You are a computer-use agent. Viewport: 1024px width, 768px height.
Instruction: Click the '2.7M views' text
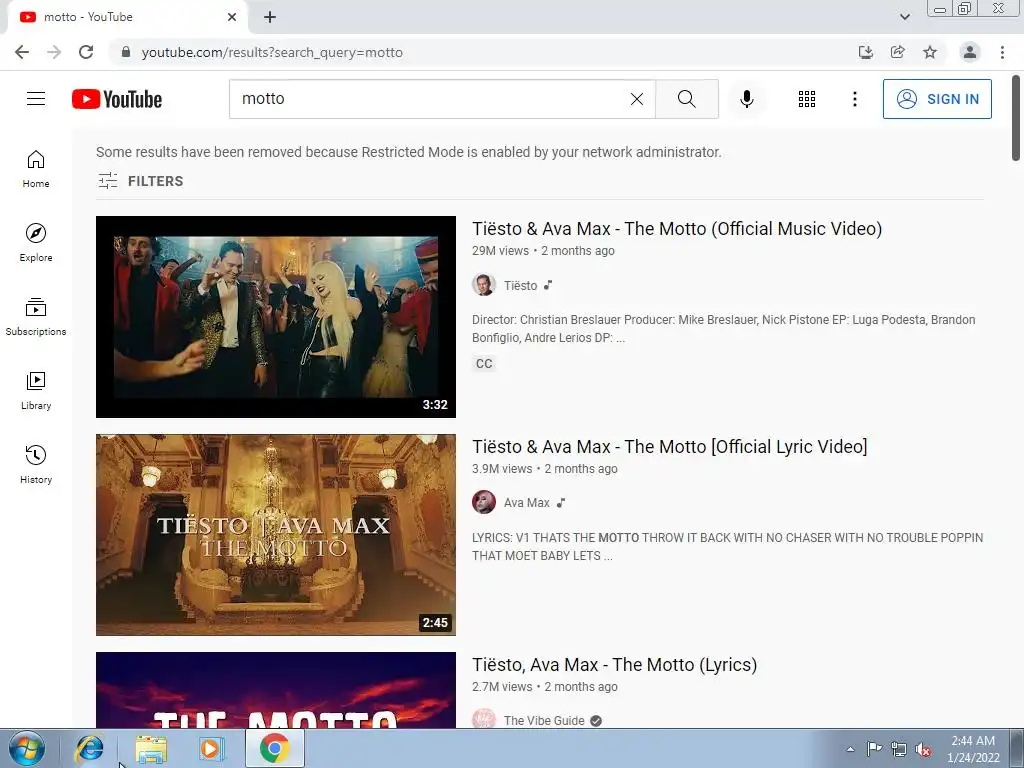502,687
